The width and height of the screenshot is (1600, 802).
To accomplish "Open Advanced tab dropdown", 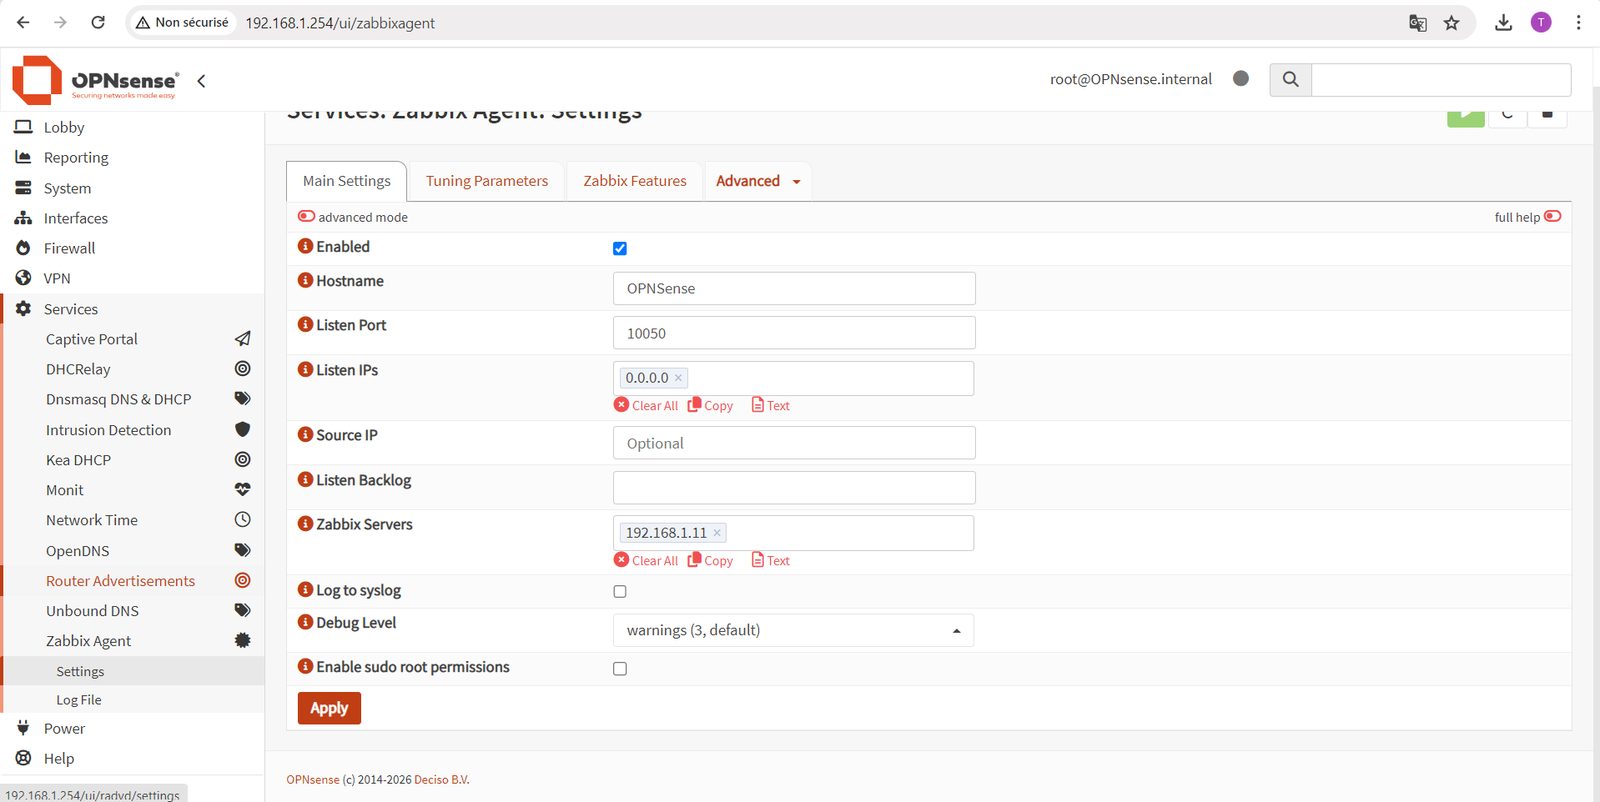I will [758, 181].
